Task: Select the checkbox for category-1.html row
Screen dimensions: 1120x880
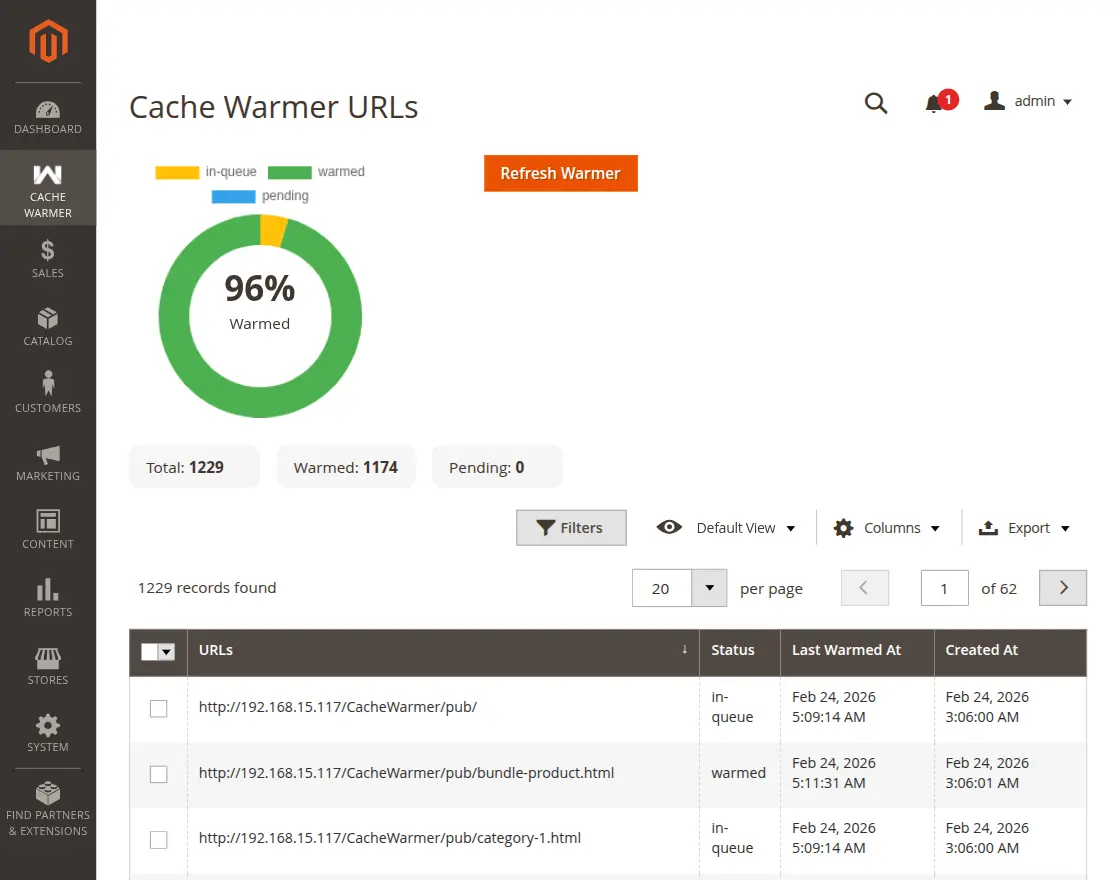Action: (x=158, y=840)
